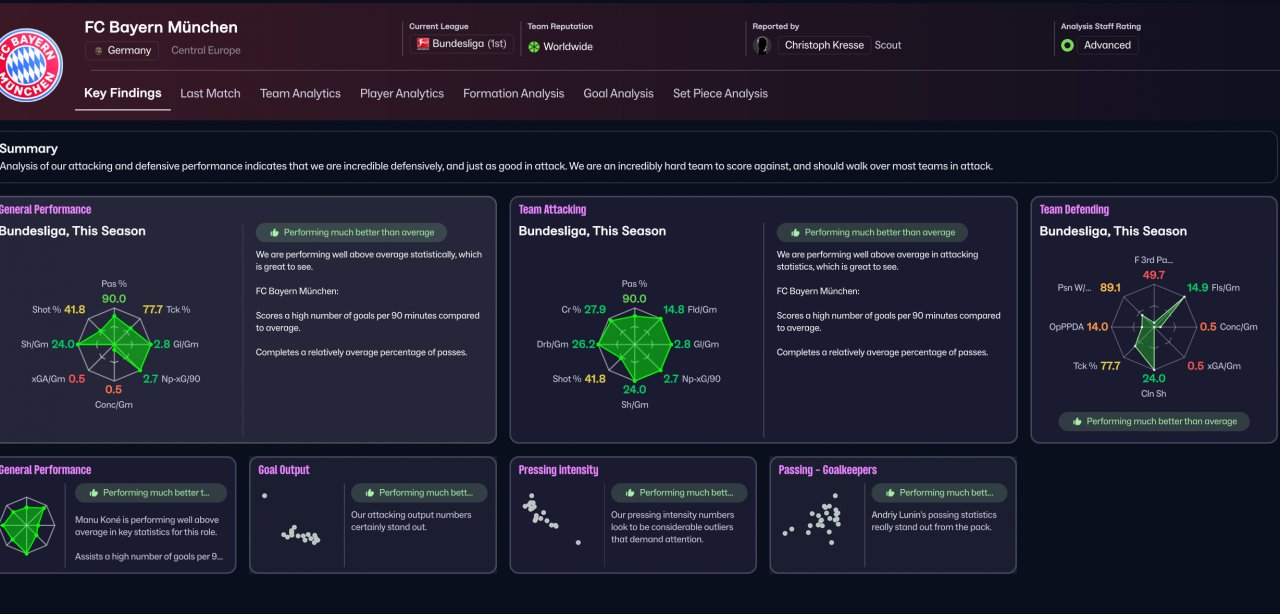Click Christoph Kresse's scout avatar icon
The height and width of the screenshot is (614, 1280).
(763, 45)
